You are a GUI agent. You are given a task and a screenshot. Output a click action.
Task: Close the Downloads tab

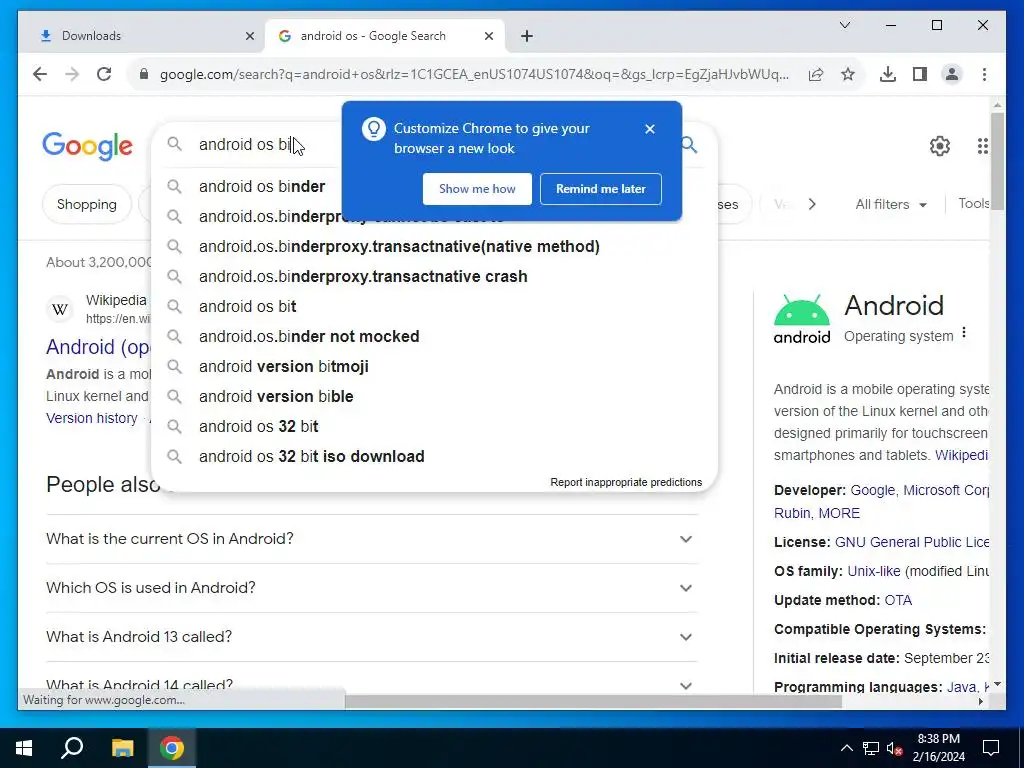coord(249,36)
